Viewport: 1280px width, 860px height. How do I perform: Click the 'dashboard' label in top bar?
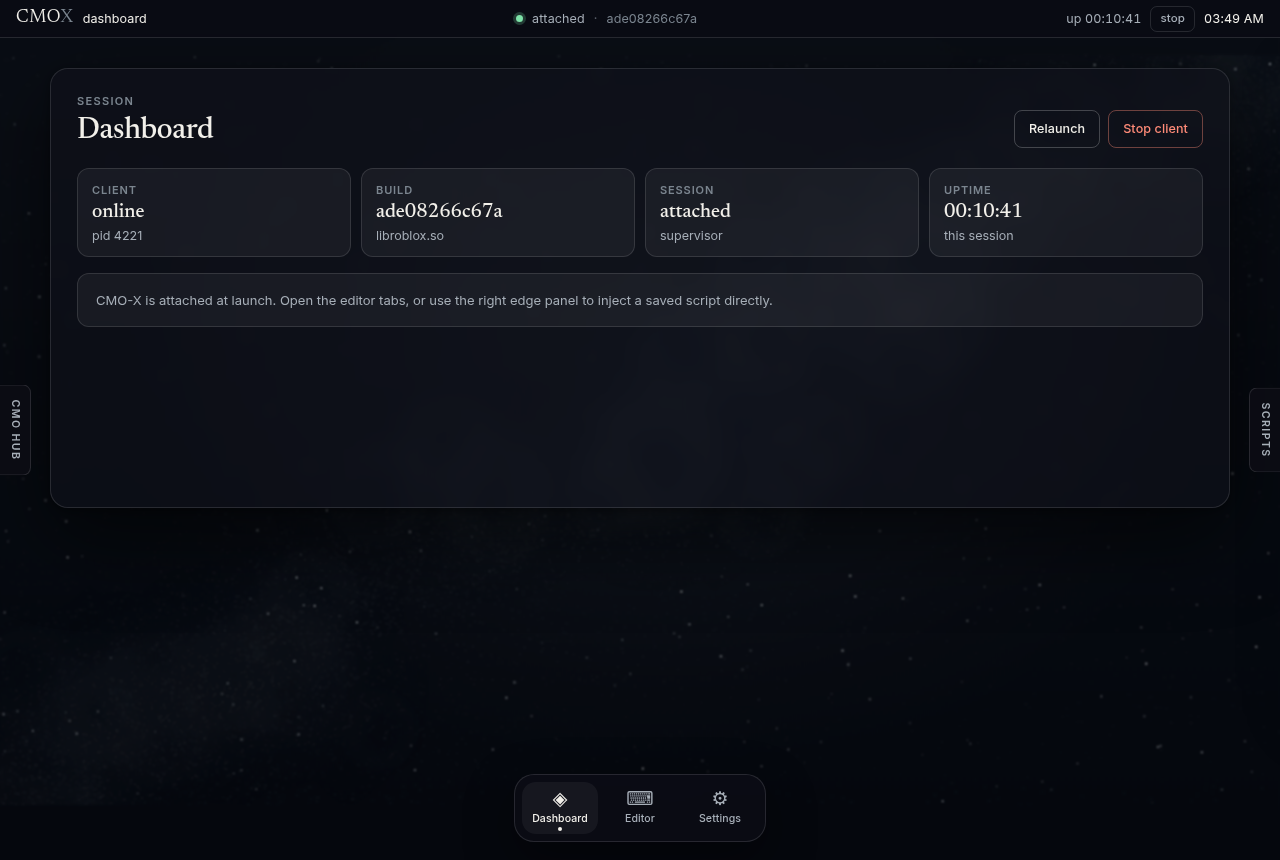[x=115, y=18]
